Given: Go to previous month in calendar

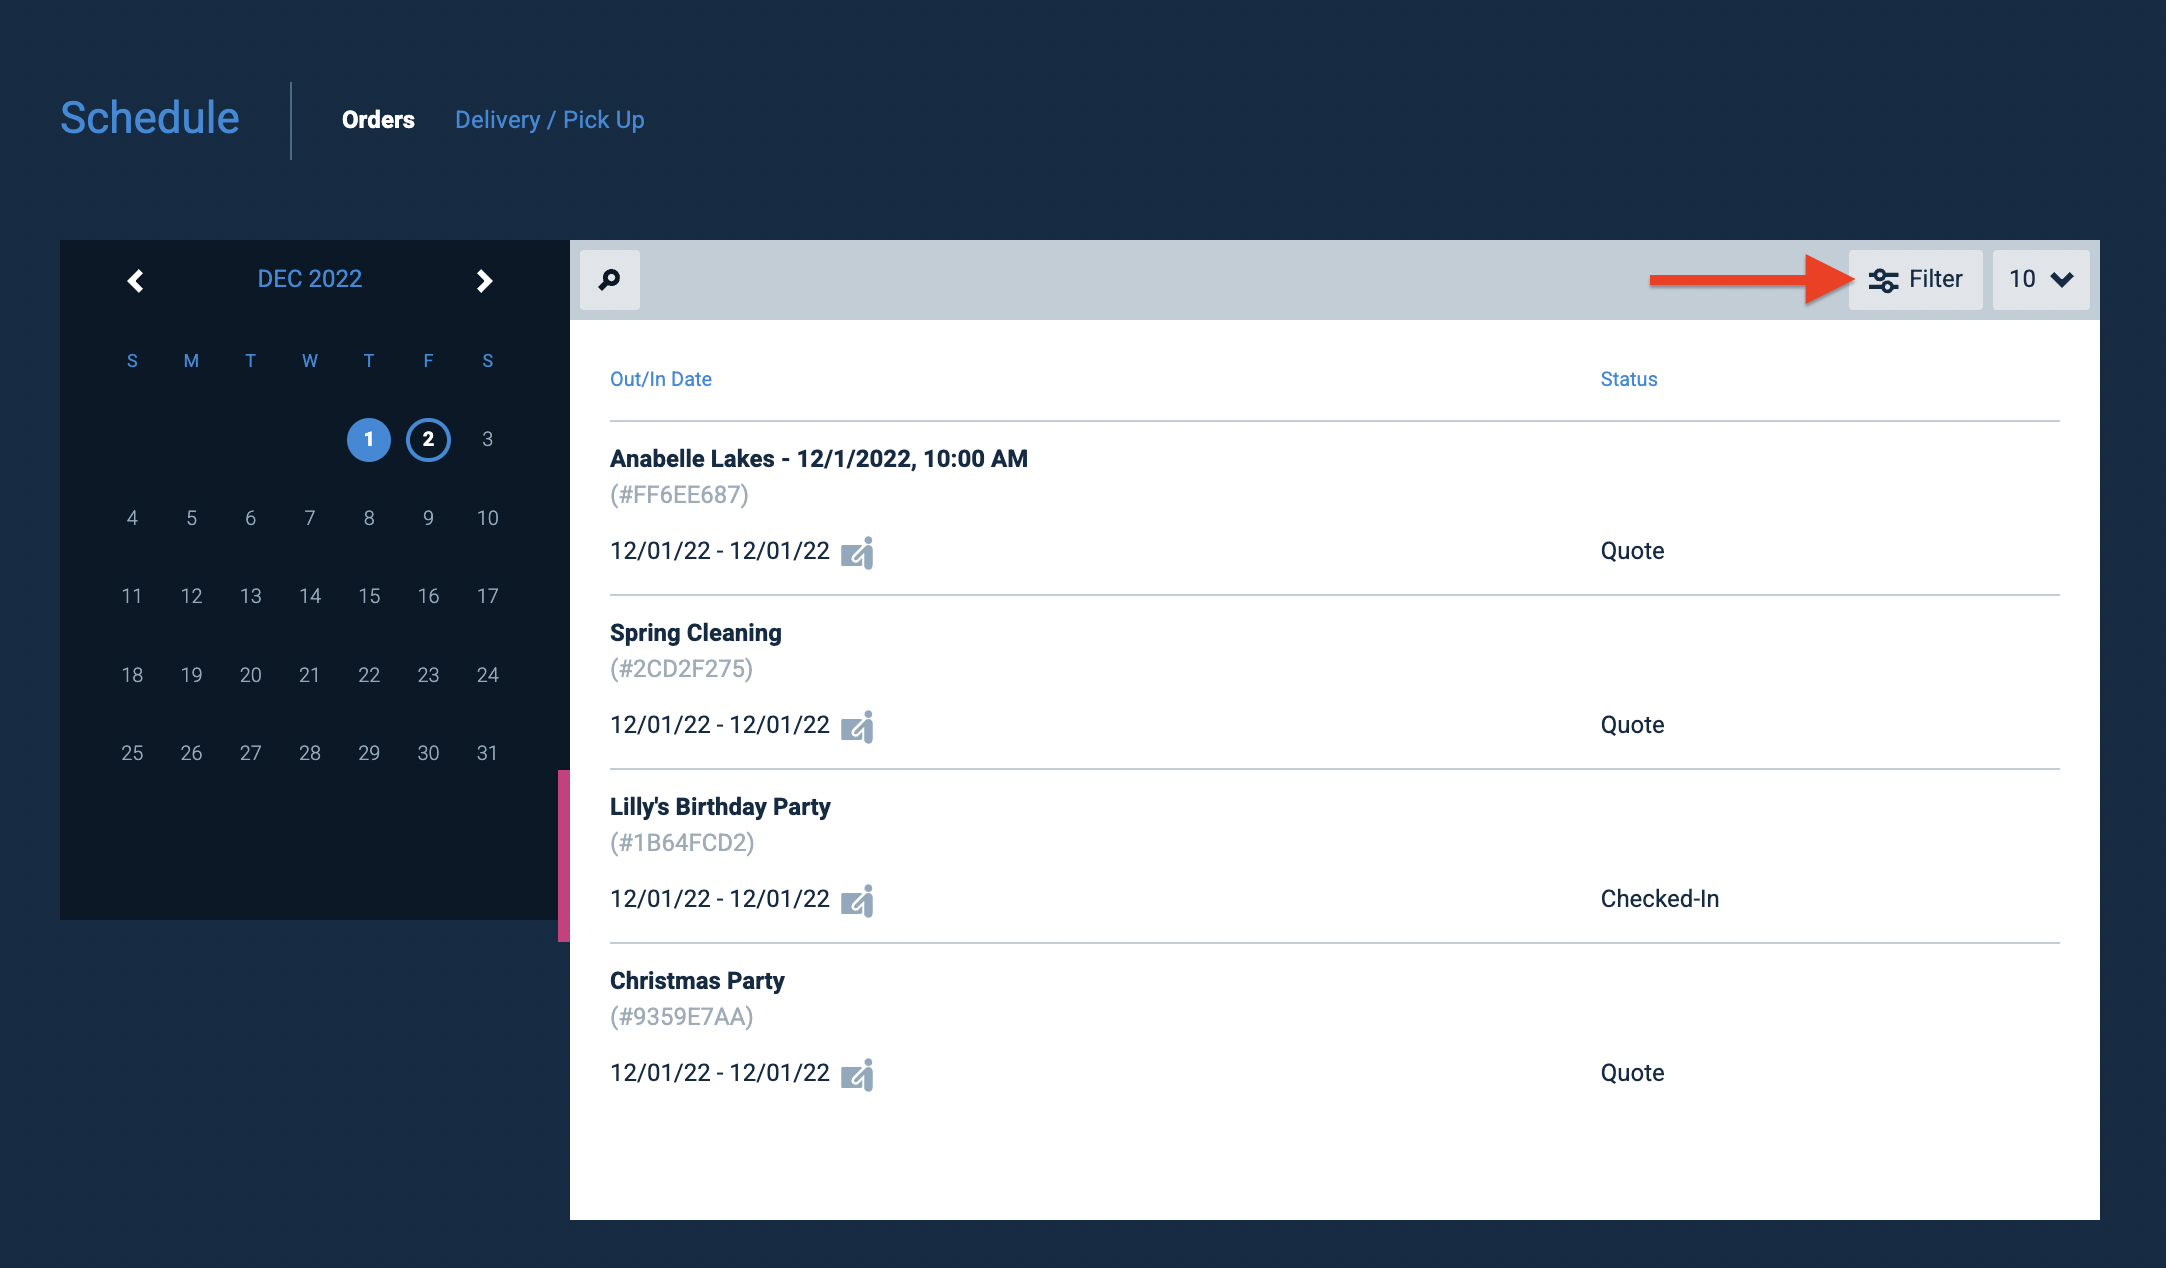Looking at the screenshot, I should (x=136, y=281).
